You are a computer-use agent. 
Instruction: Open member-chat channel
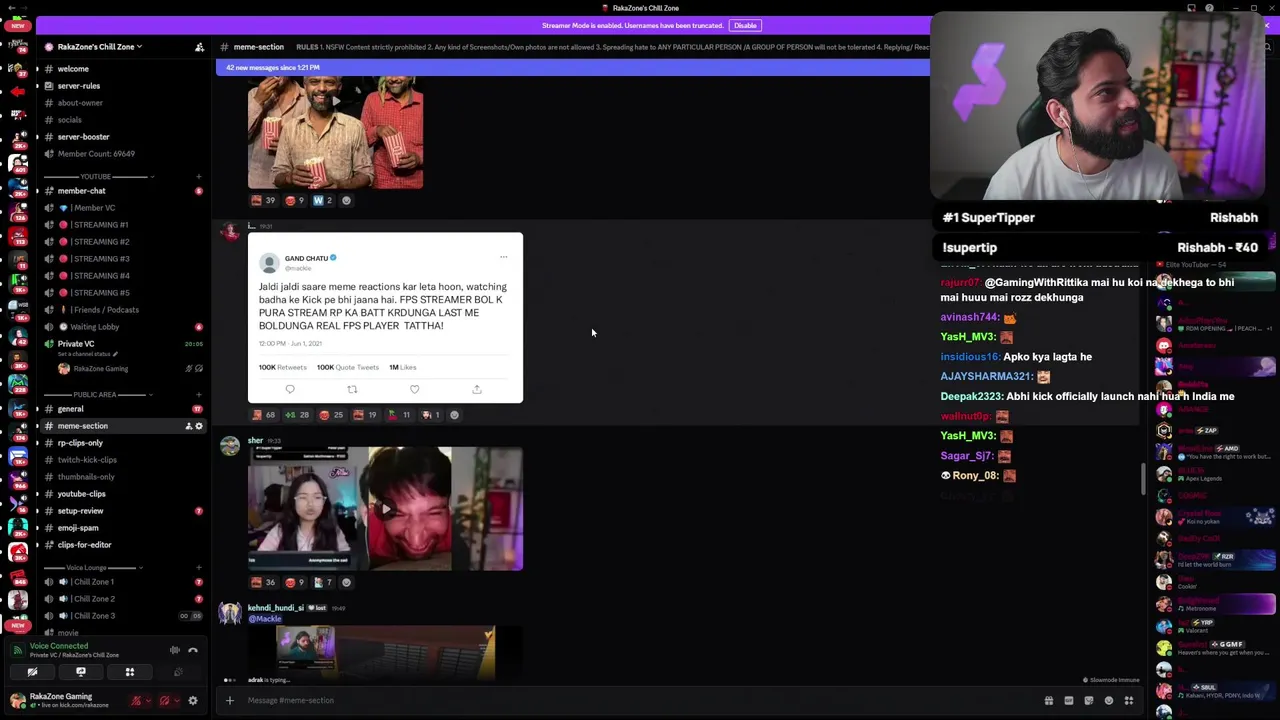pos(81,191)
